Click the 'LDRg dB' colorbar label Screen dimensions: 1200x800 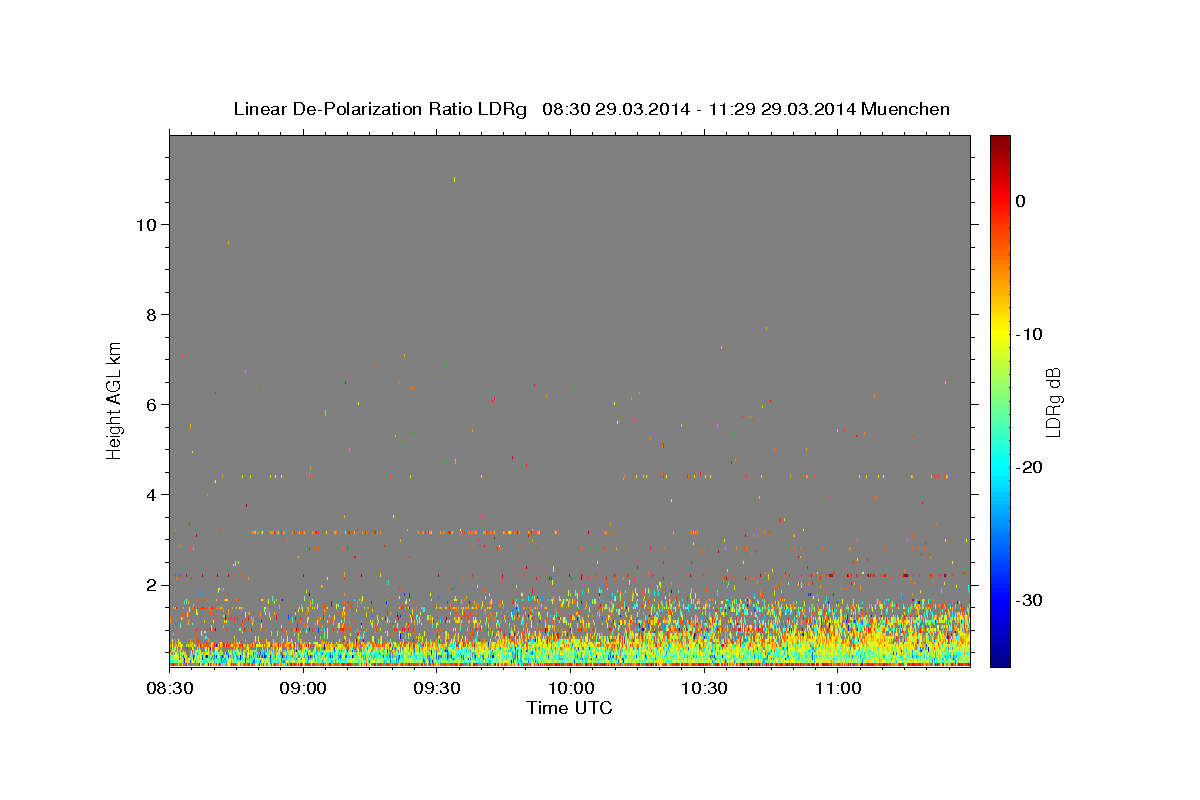click(1053, 401)
